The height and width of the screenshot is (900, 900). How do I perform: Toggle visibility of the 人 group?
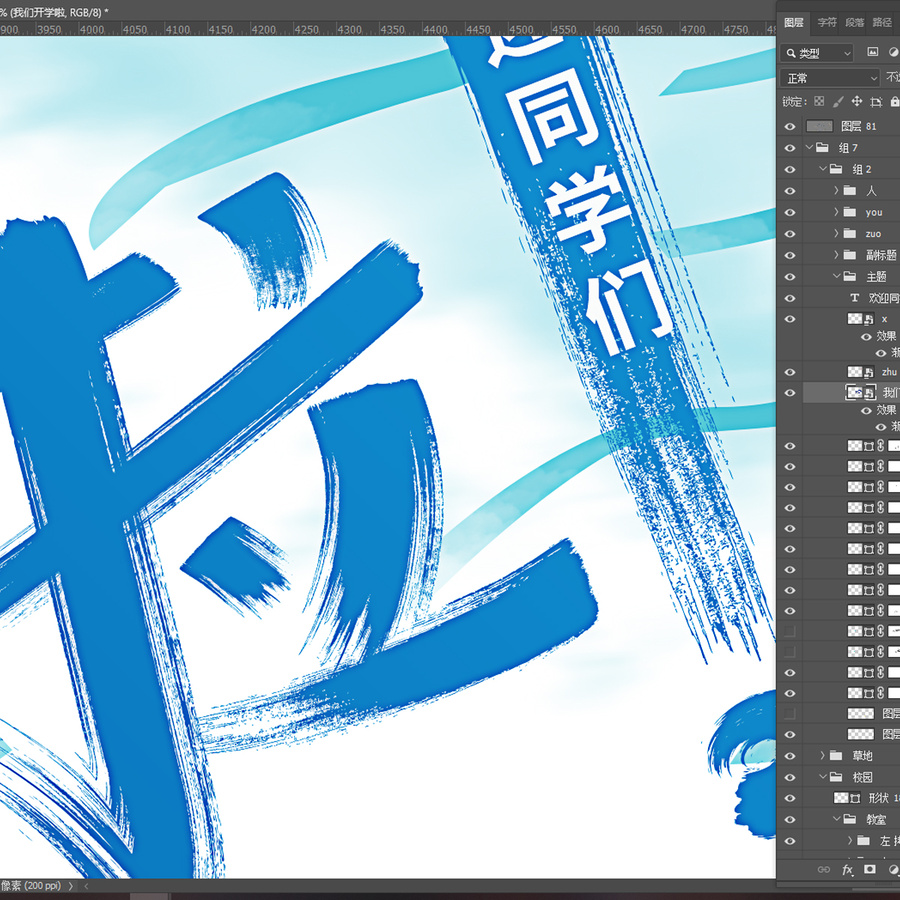coord(790,191)
